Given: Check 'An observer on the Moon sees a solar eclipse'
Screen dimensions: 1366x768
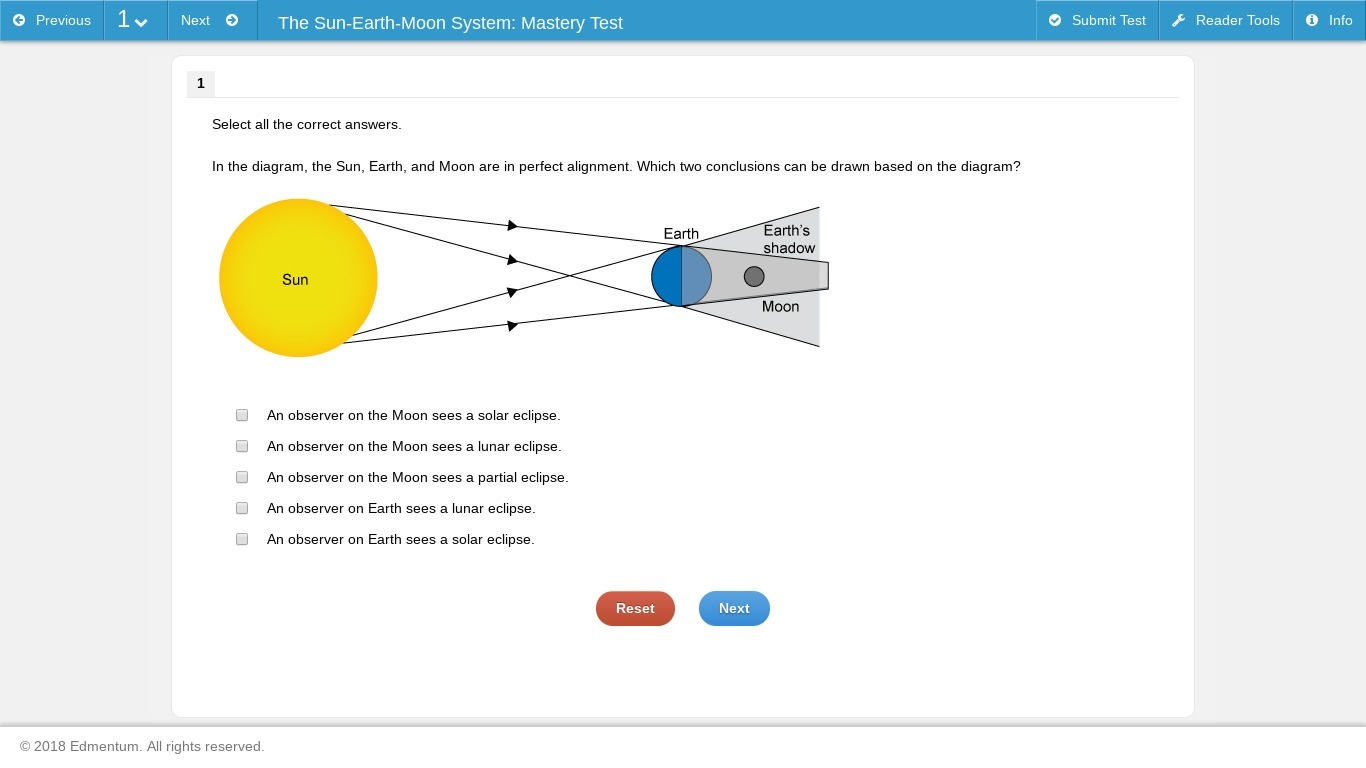Looking at the screenshot, I should 242,415.
